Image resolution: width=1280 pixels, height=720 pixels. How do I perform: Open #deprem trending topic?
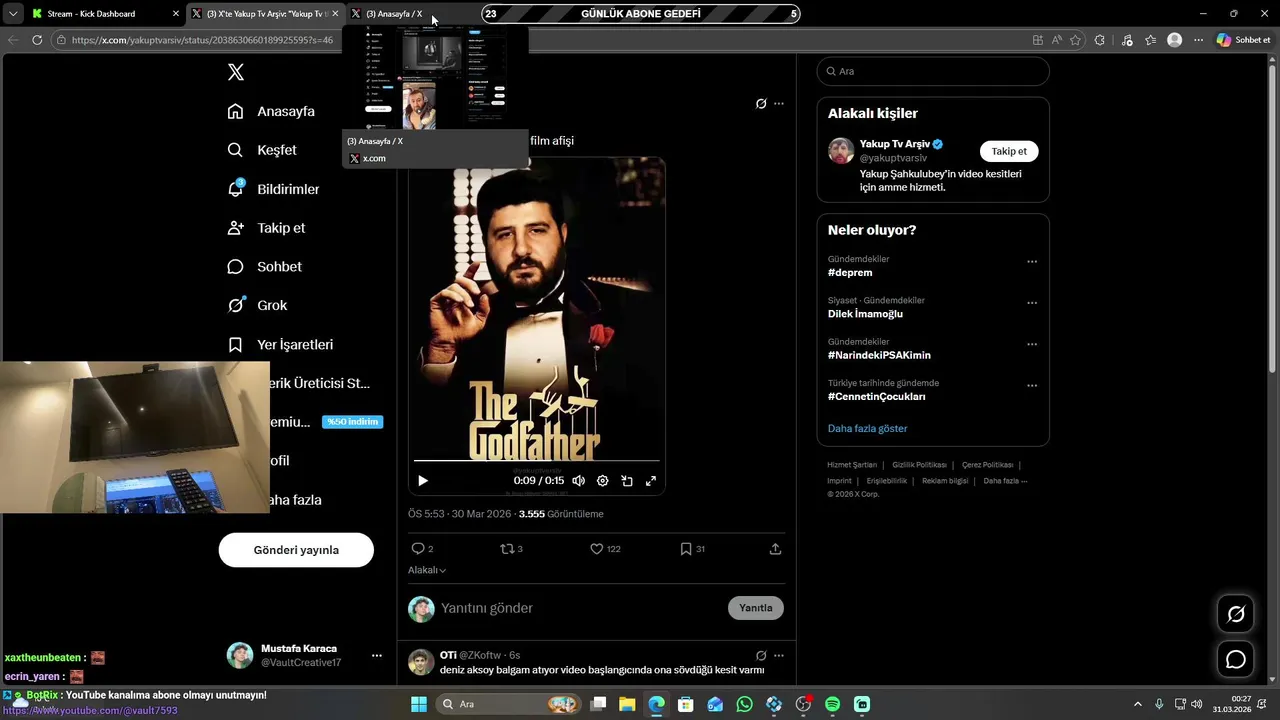click(850, 273)
